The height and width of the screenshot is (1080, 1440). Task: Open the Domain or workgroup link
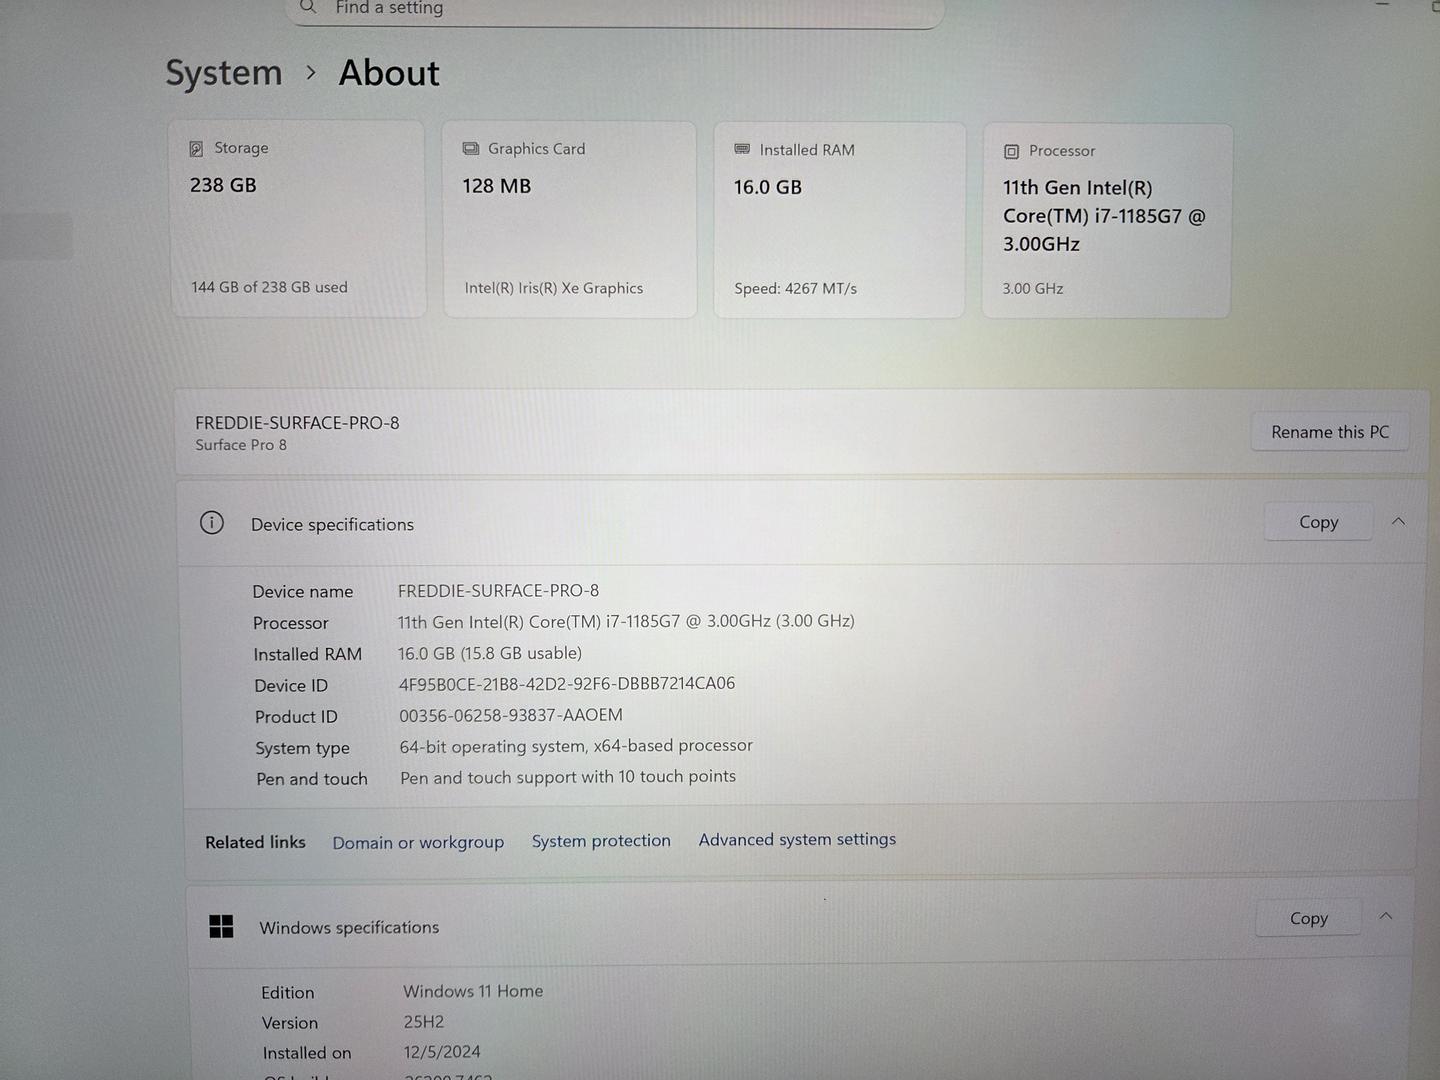(x=418, y=842)
